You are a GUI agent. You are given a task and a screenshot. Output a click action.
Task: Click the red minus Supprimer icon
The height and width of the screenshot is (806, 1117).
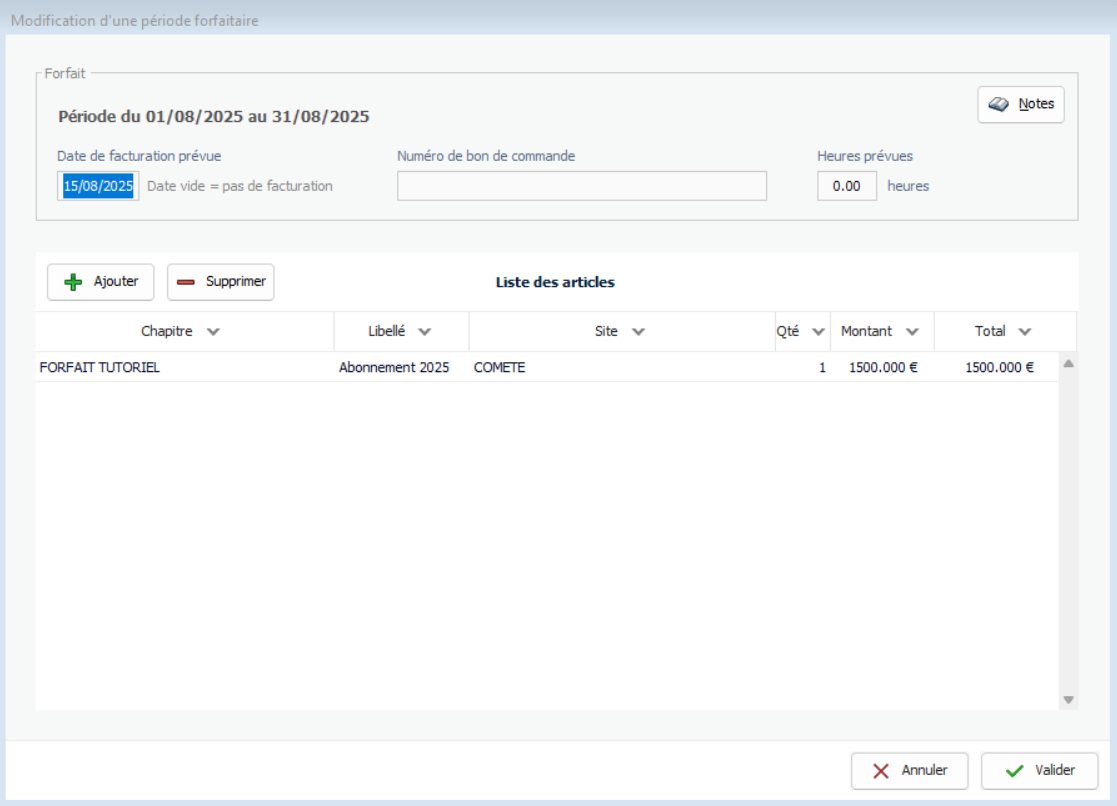[x=186, y=282]
